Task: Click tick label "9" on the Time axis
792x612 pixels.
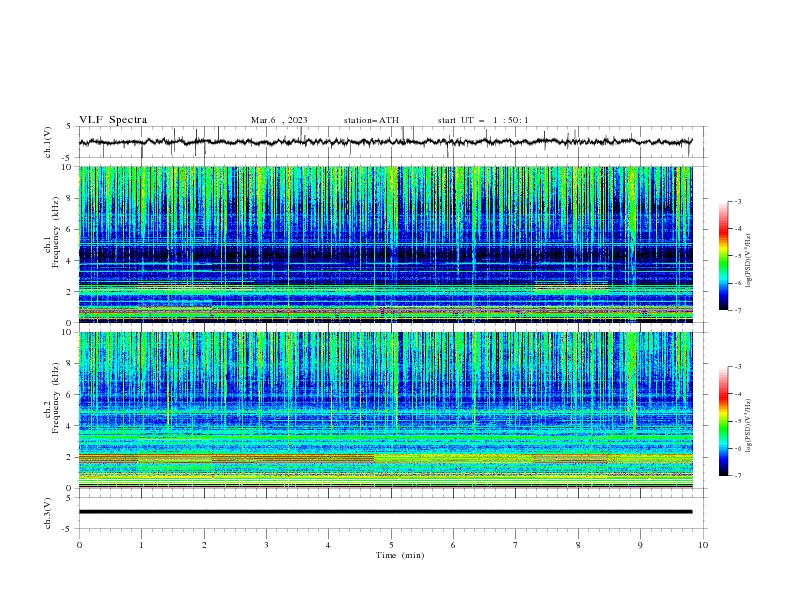Action: (640, 545)
